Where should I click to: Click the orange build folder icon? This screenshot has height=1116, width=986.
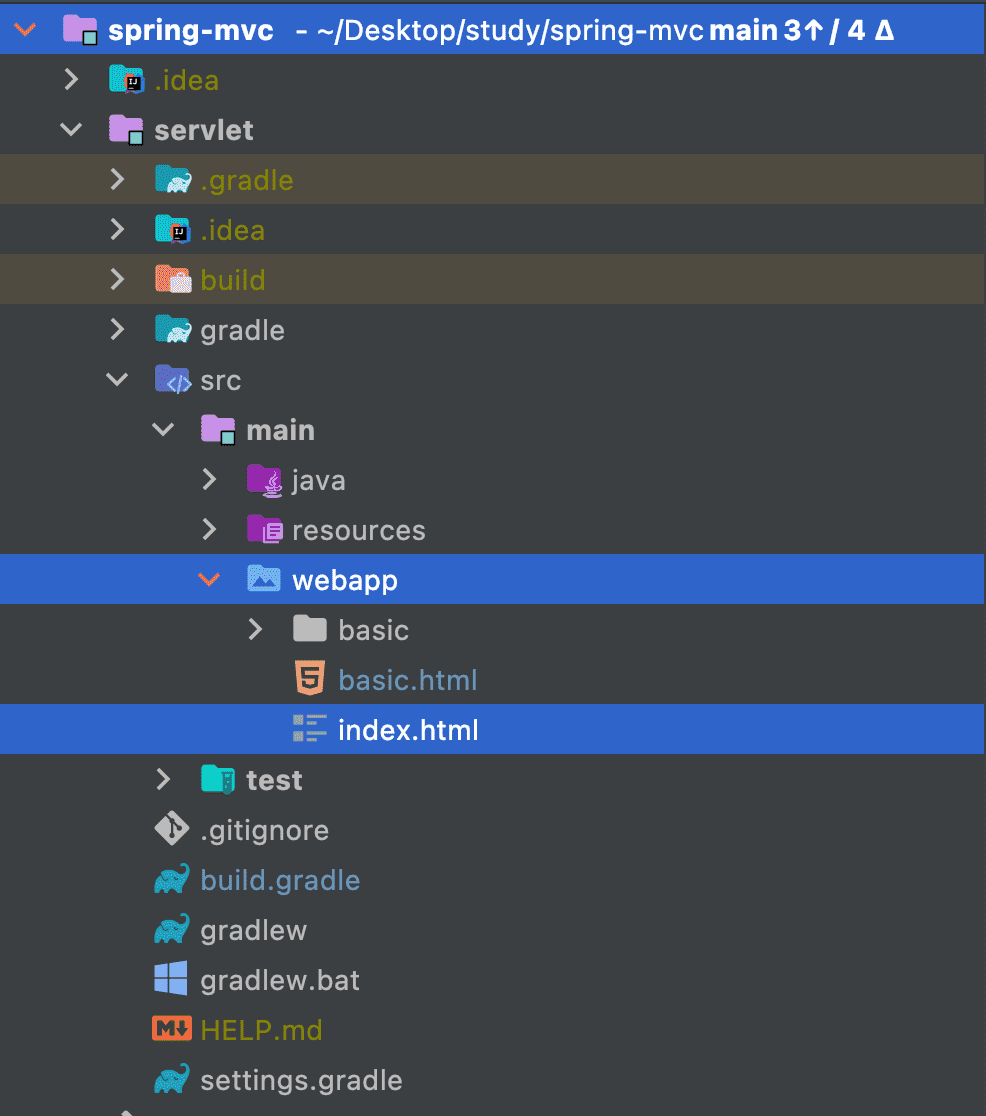coord(173,279)
